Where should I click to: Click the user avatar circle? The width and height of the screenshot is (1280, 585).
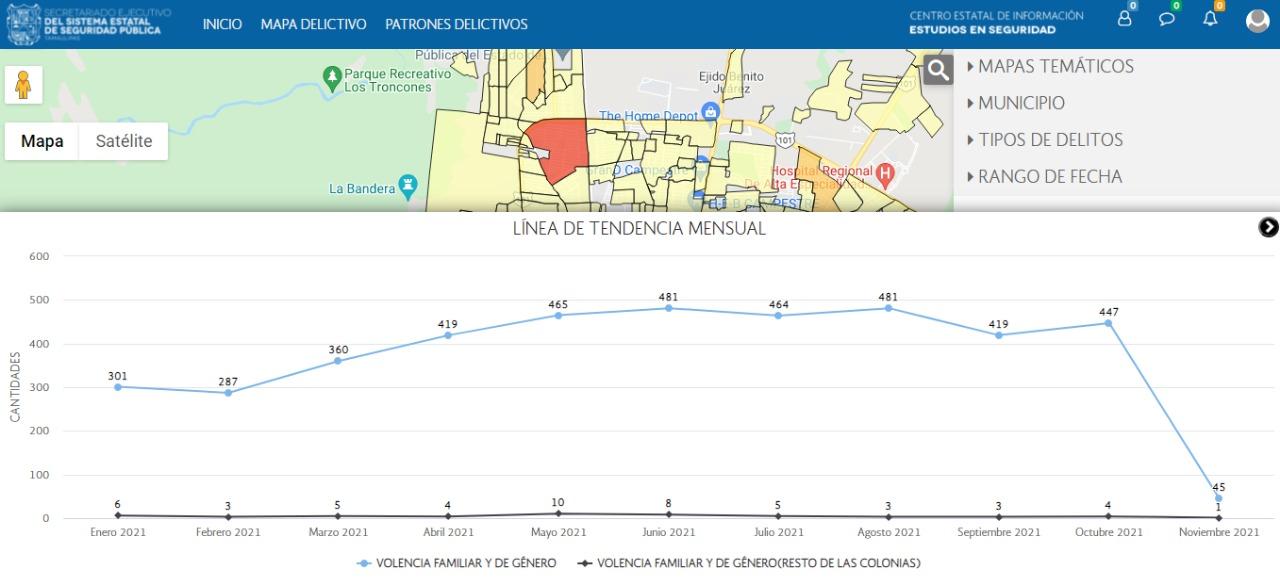(1257, 21)
